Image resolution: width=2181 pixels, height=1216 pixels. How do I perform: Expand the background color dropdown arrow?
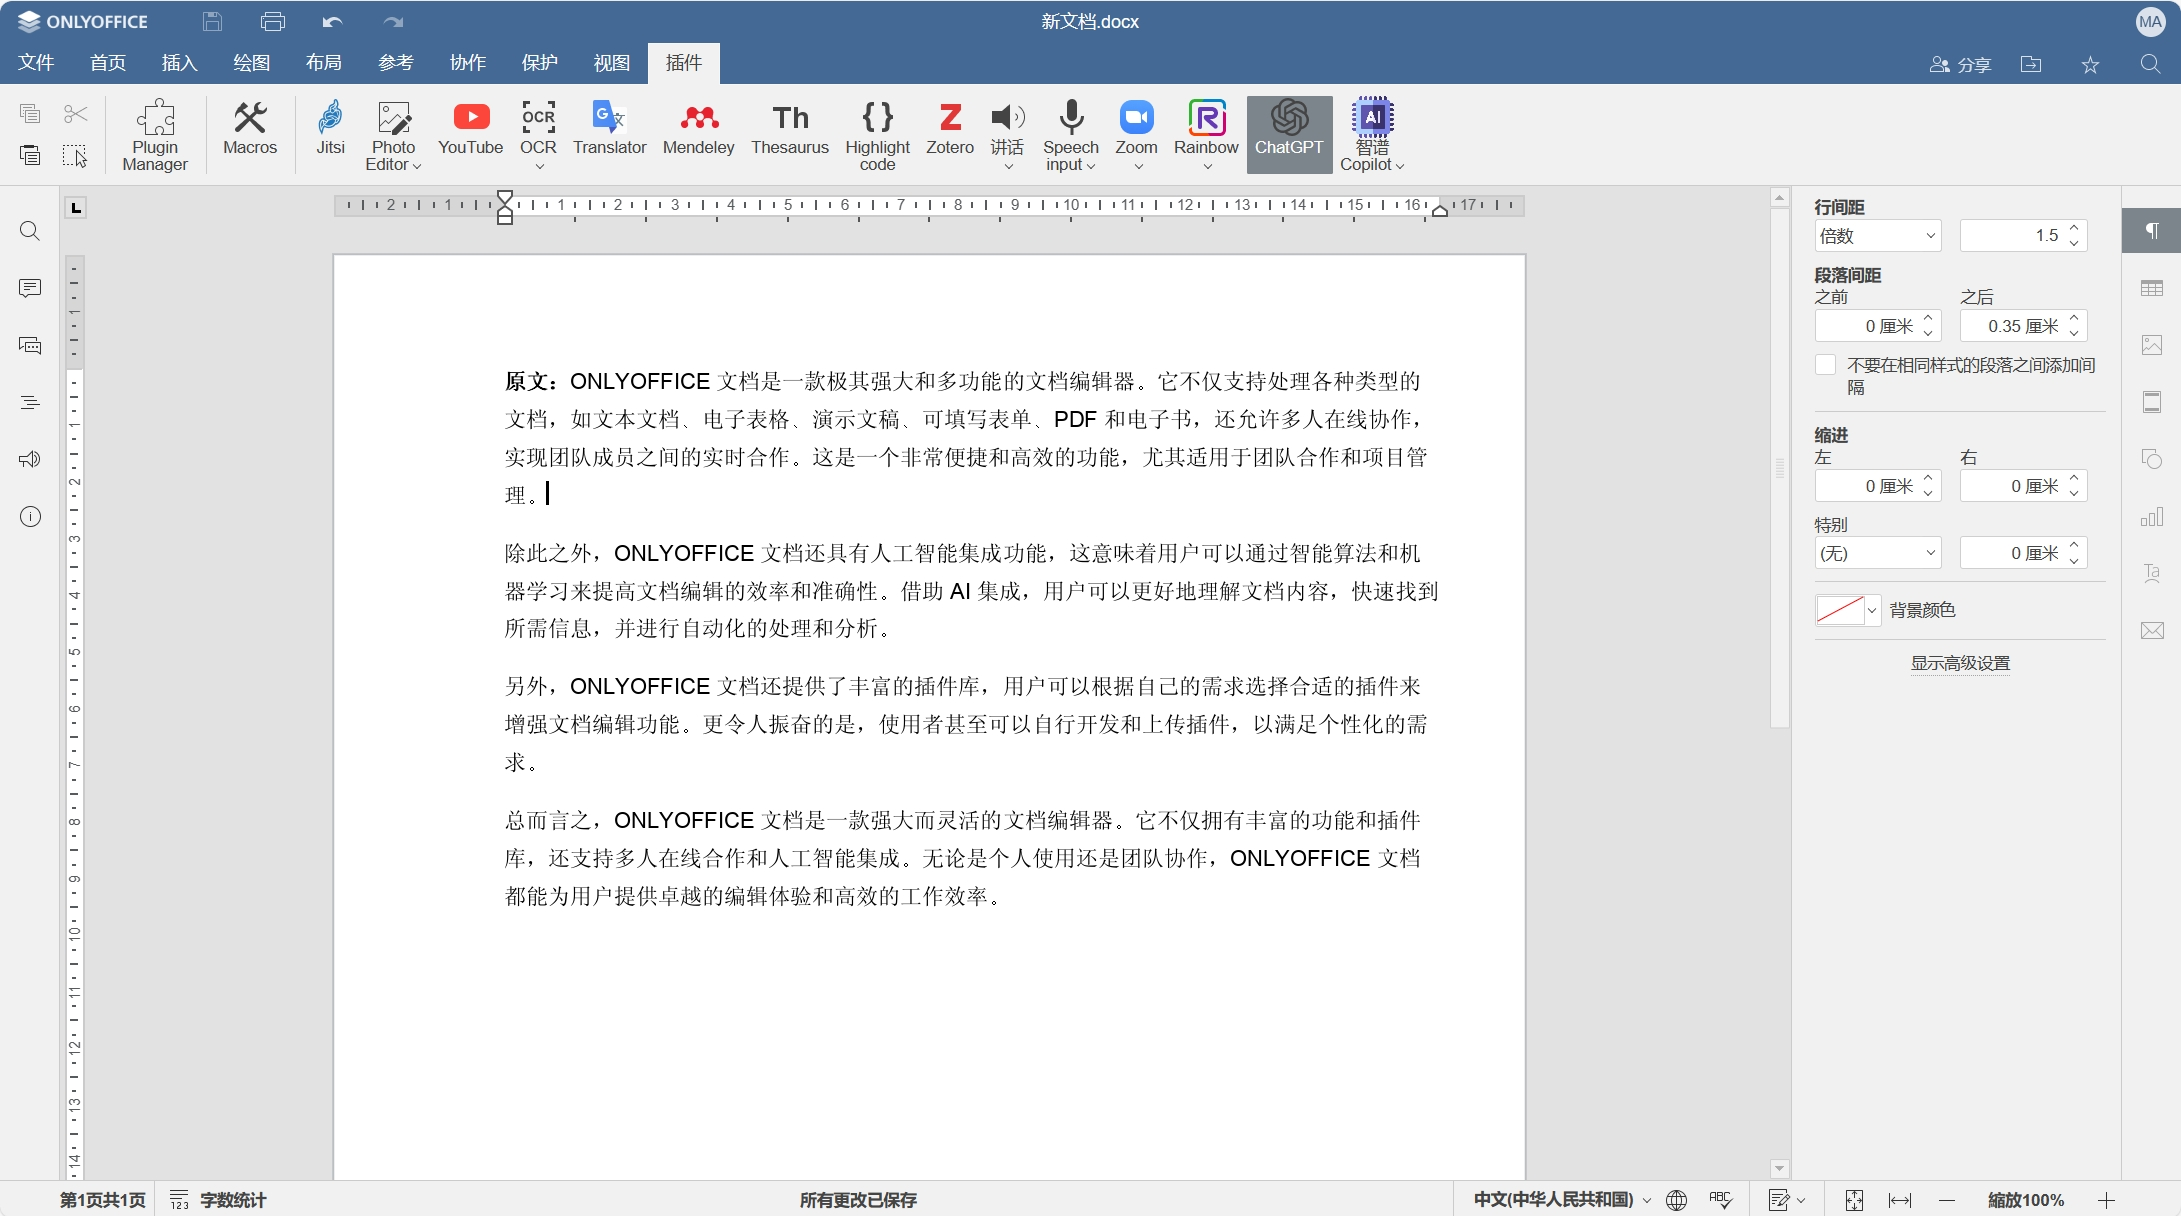point(1872,610)
